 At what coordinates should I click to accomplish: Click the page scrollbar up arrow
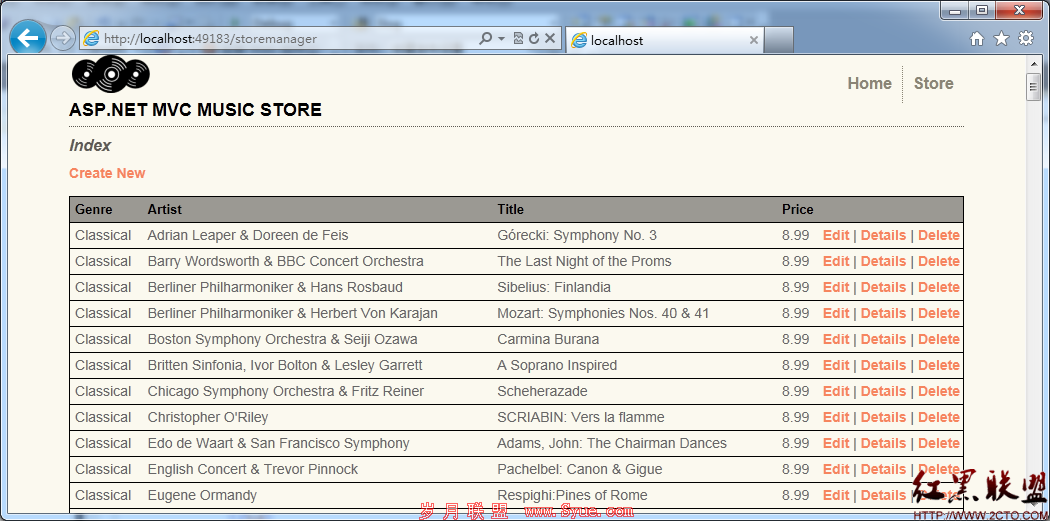[1033, 64]
